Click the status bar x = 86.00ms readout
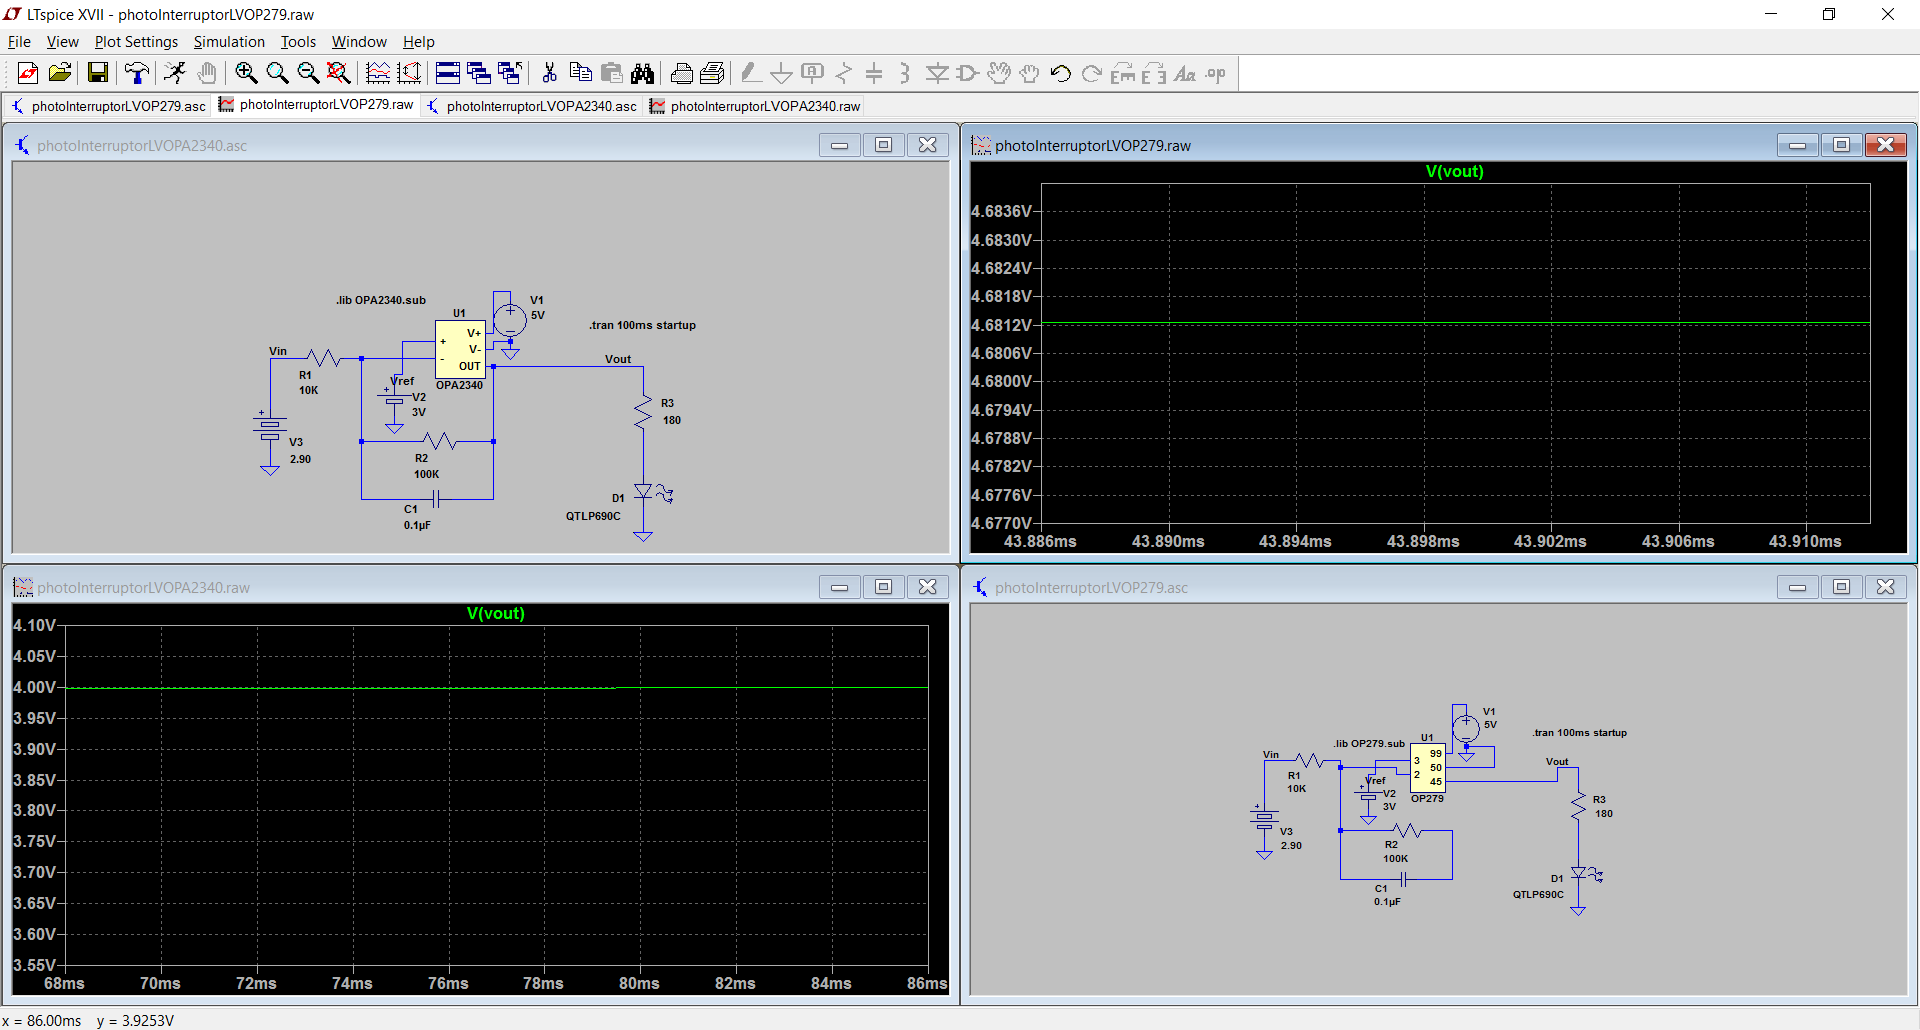The width and height of the screenshot is (1920, 1030). [x=42, y=1021]
